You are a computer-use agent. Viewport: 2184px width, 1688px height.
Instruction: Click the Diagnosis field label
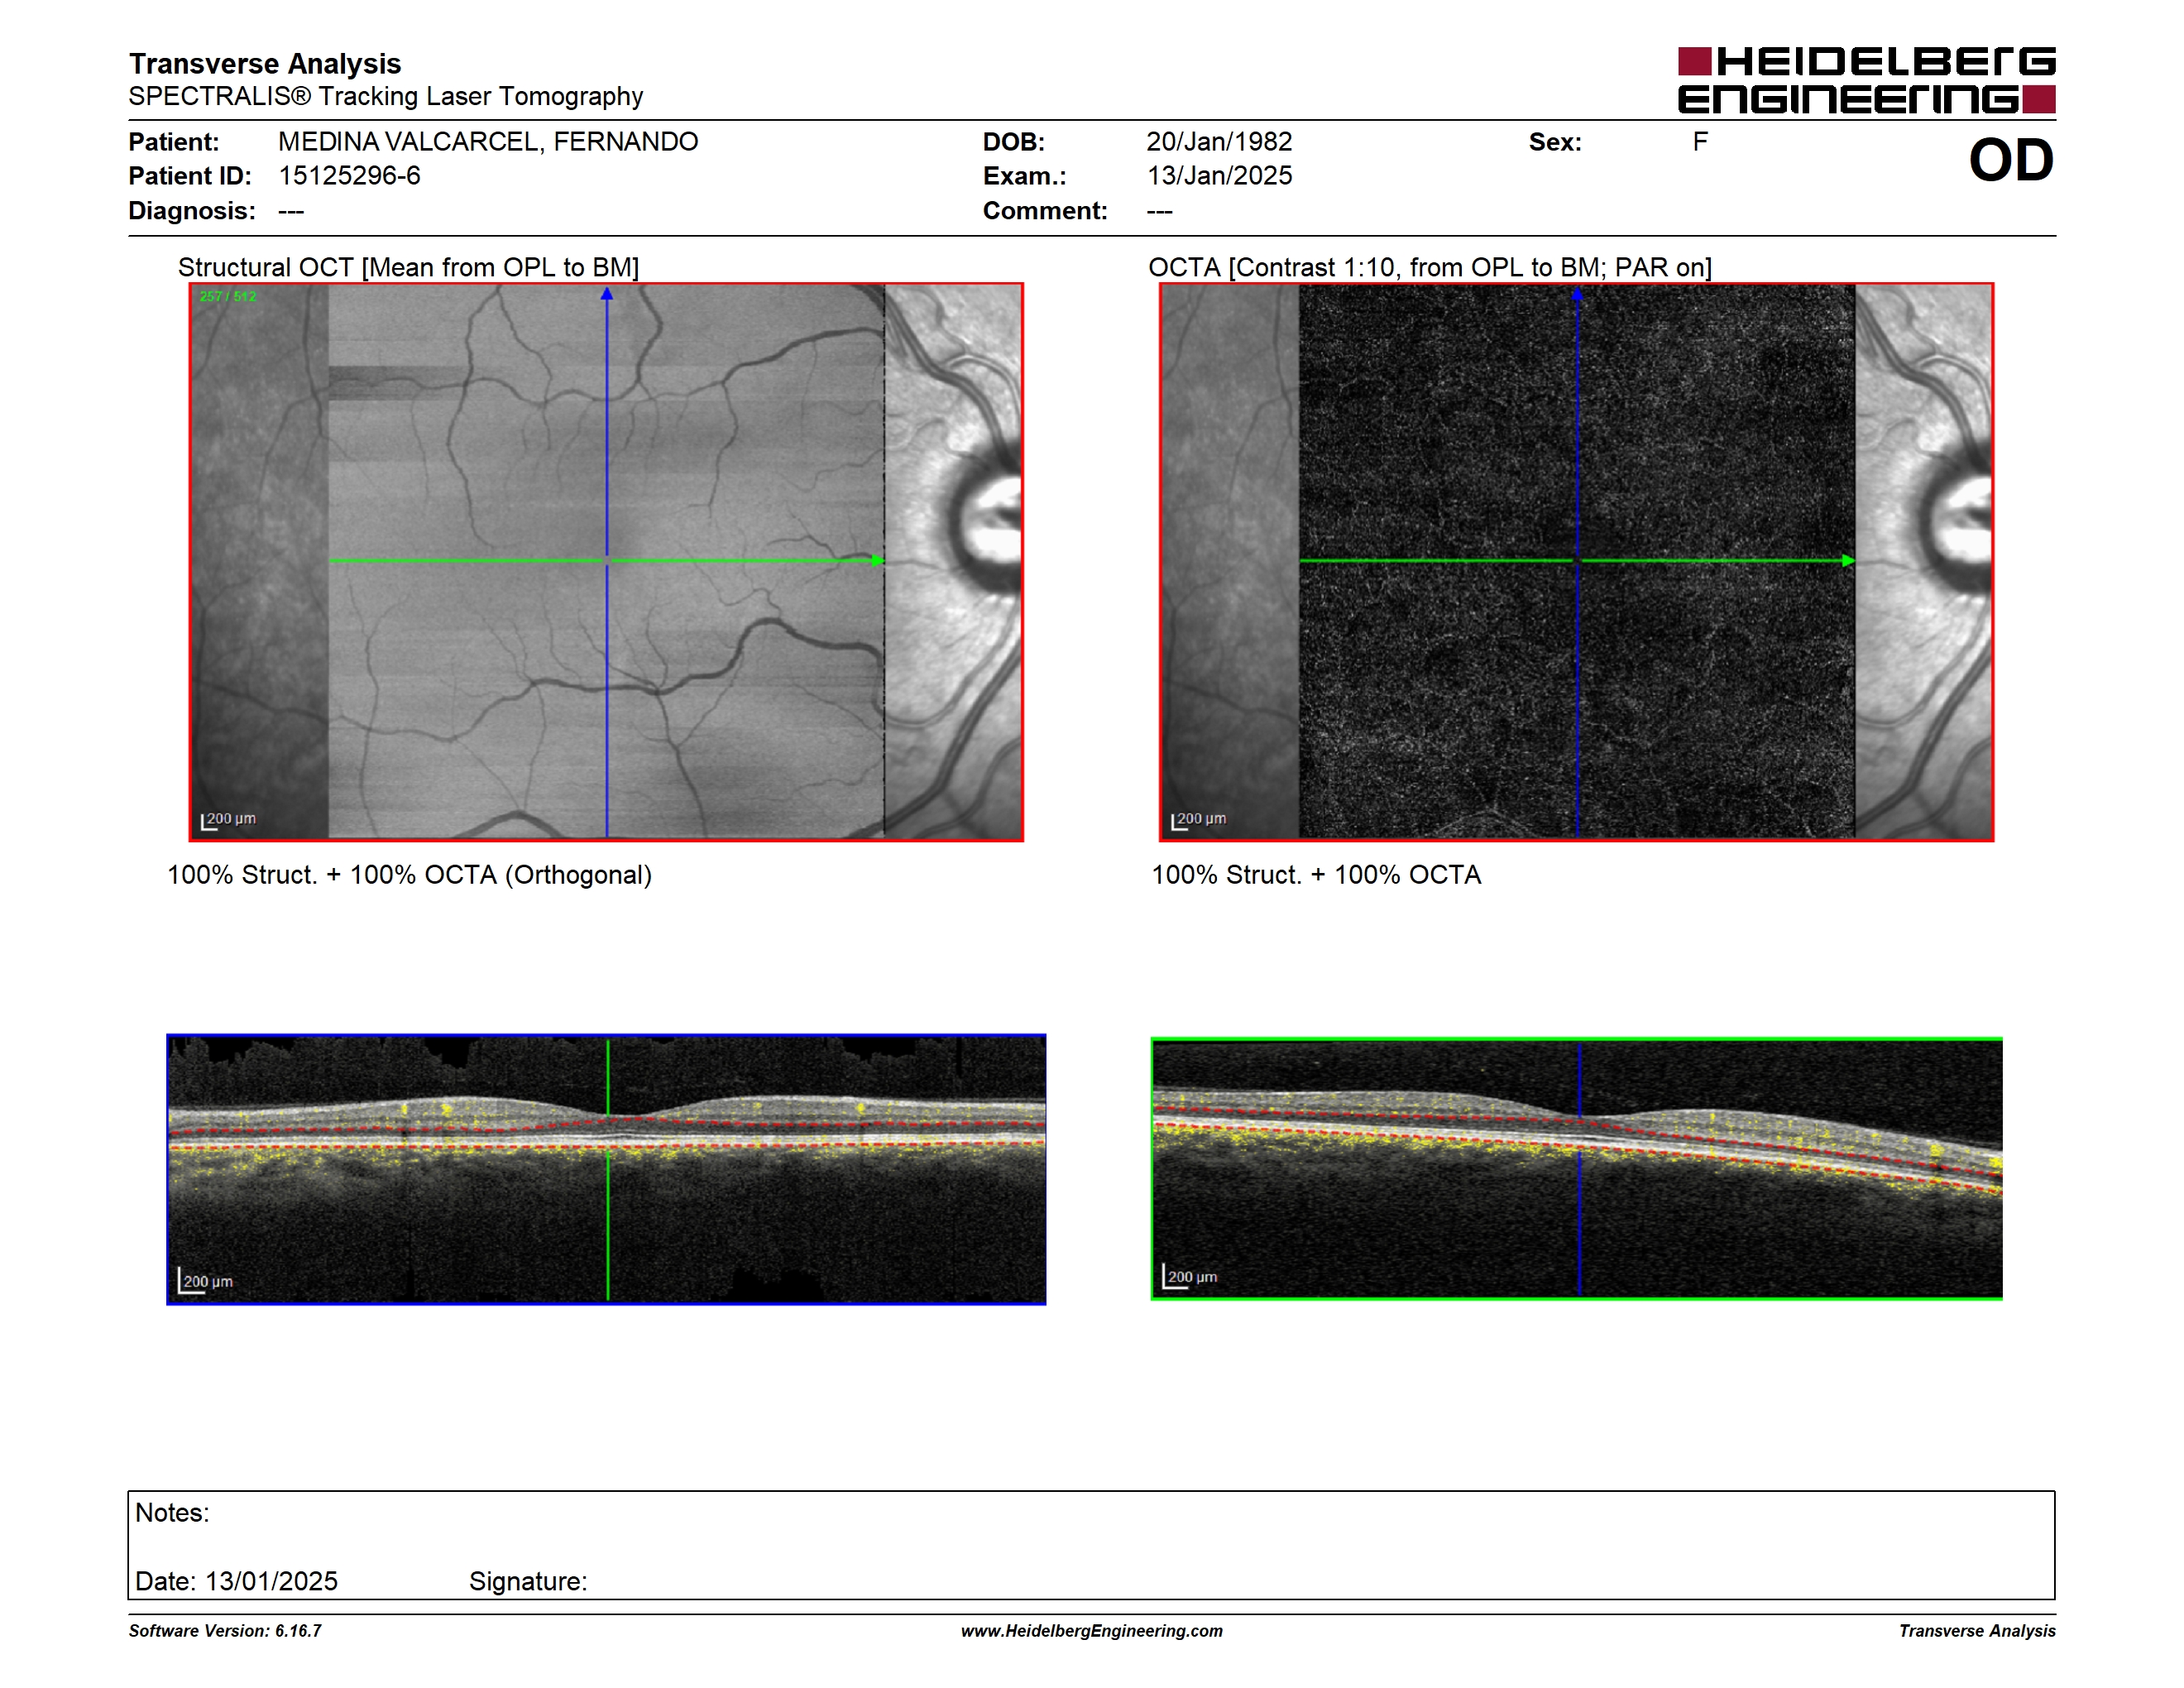point(192,211)
